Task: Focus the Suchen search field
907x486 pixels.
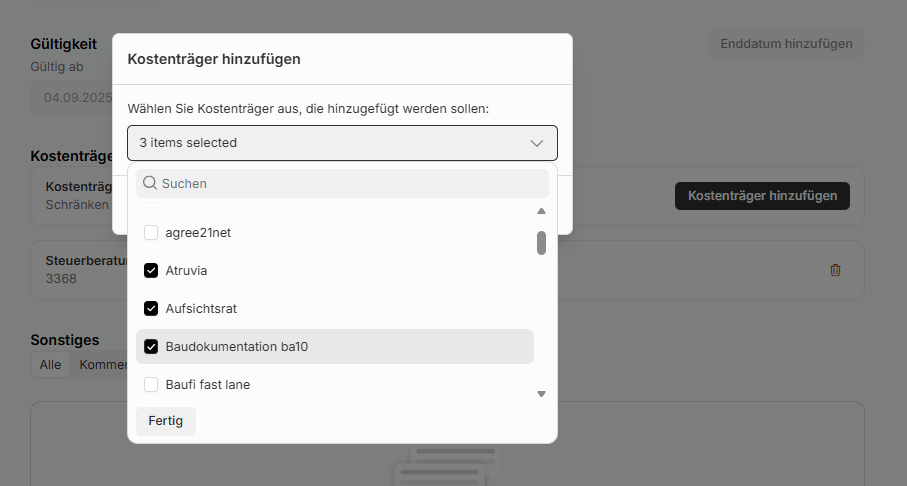Action: (350, 184)
